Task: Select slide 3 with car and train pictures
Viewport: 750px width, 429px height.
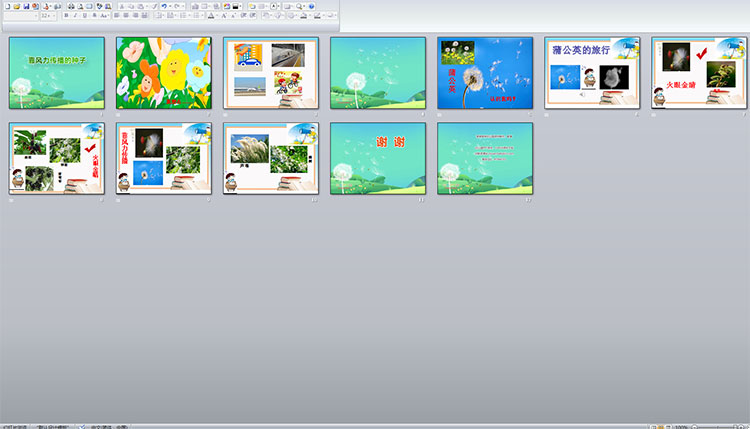Action: tap(271, 73)
